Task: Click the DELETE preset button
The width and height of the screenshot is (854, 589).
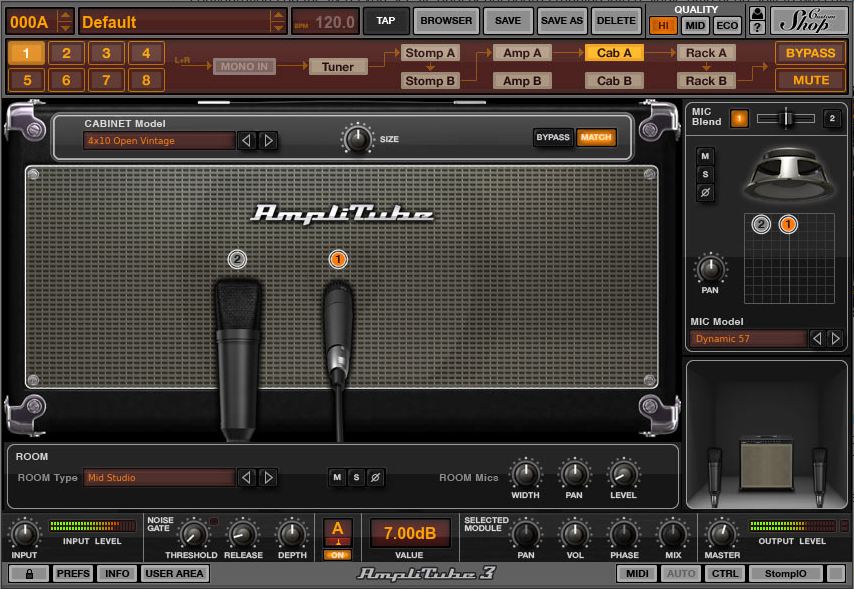Action: point(616,21)
